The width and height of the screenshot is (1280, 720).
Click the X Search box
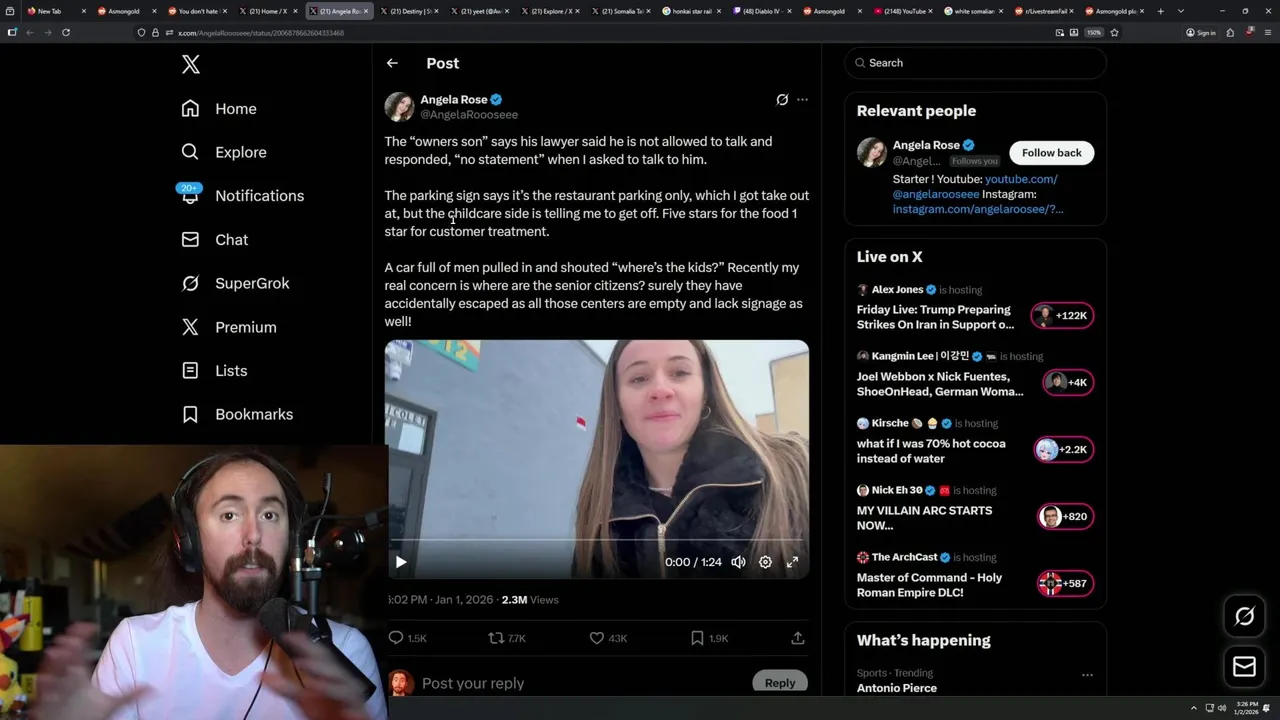click(975, 63)
